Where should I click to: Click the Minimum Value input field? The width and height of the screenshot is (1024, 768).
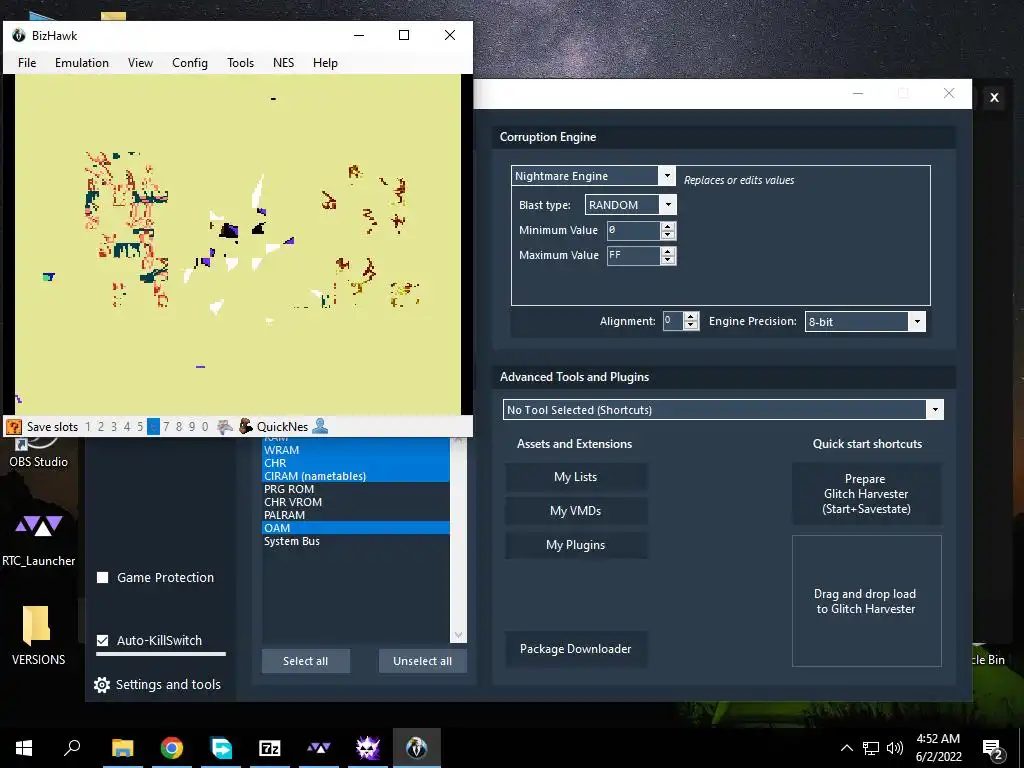coord(633,230)
